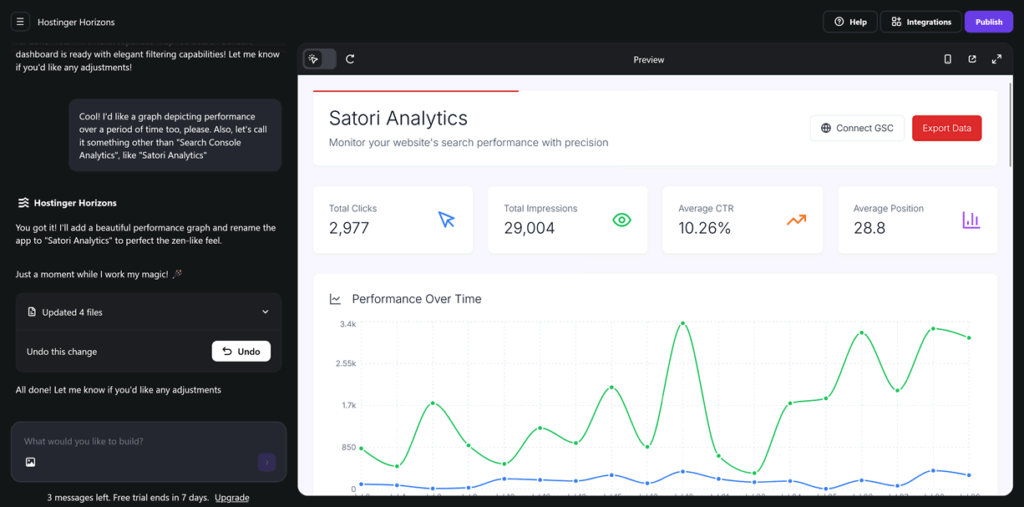Expand preview to fullscreen

[997, 59]
